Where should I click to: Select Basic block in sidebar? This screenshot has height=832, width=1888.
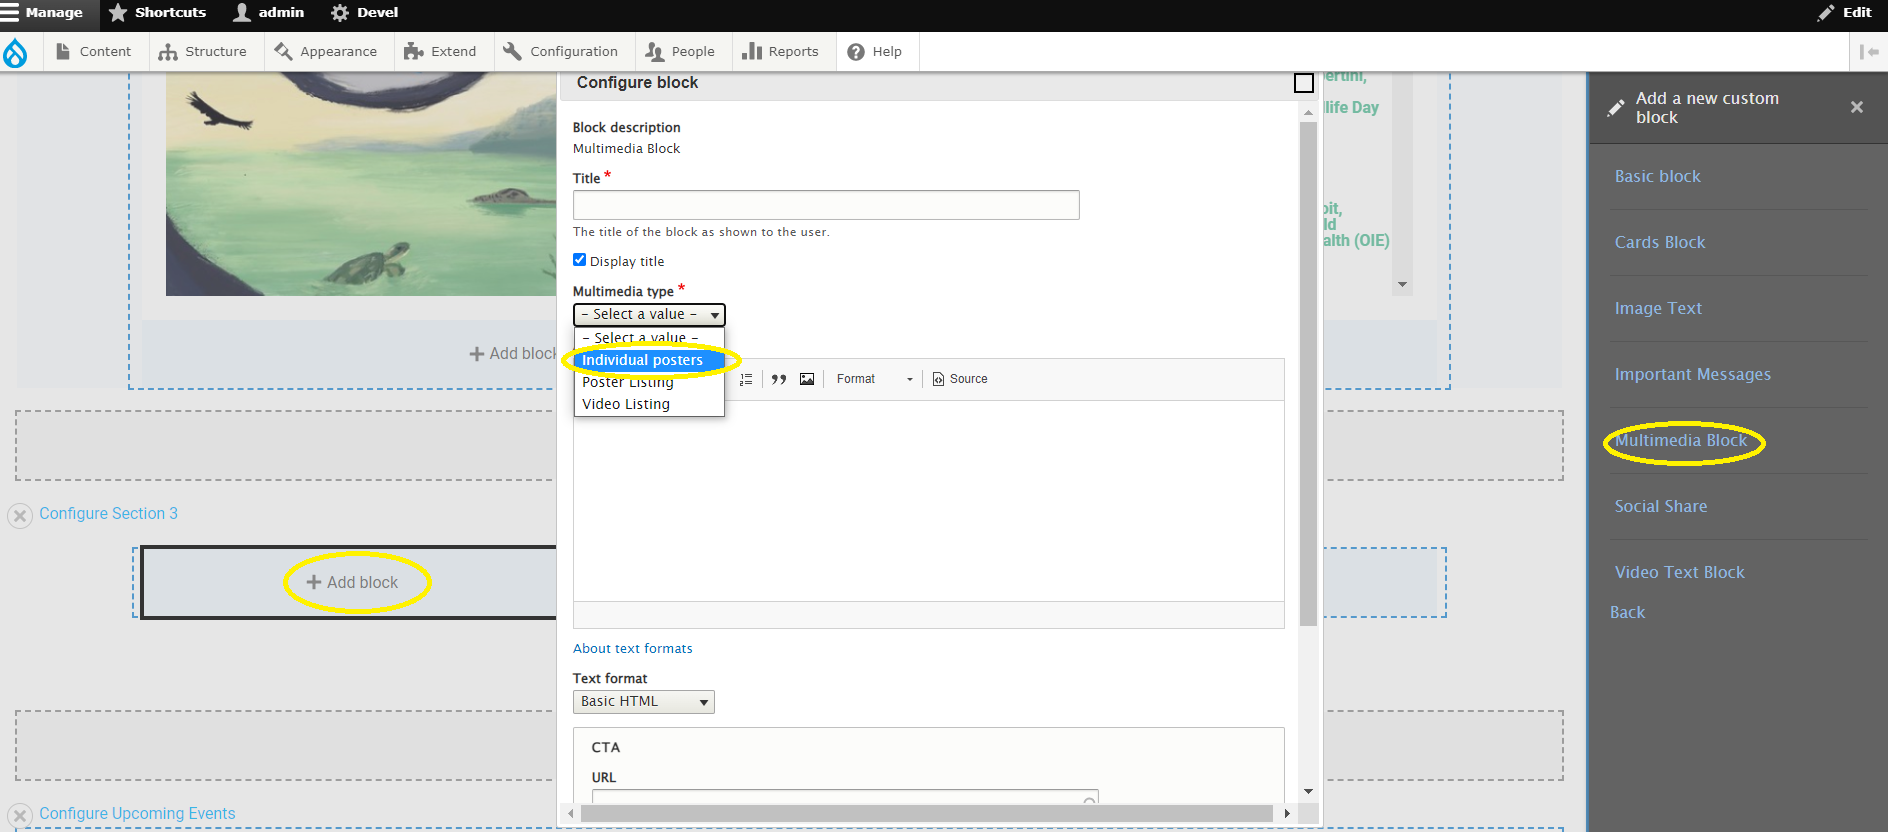(x=1657, y=176)
